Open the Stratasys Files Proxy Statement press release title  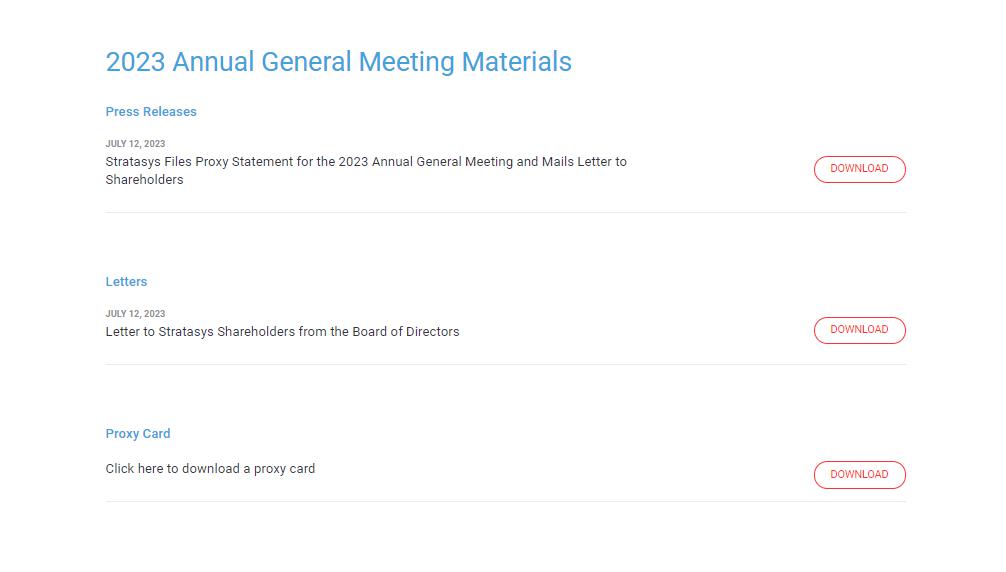(365, 162)
